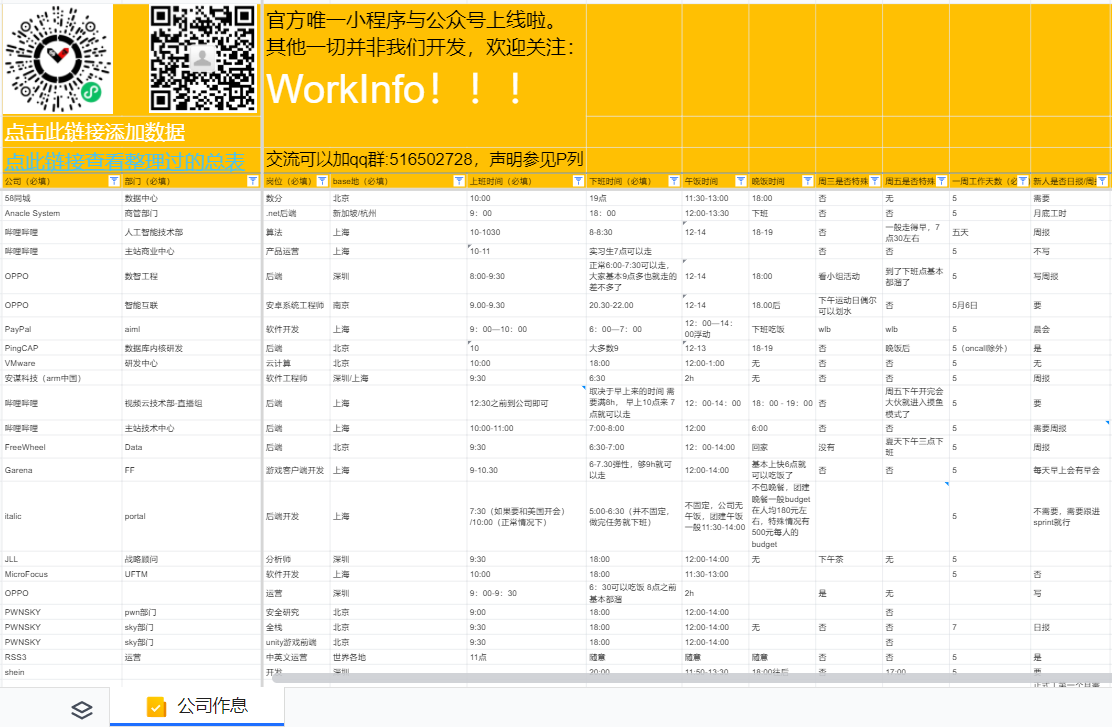Select 视频云技术部-直播组 department cell
This screenshot has height=727, width=1112.
tap(191, 404)
